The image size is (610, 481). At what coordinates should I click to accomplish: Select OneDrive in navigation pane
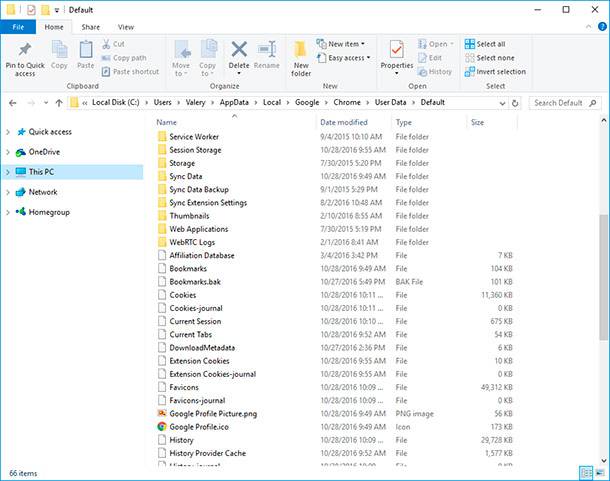coord(44,152)
